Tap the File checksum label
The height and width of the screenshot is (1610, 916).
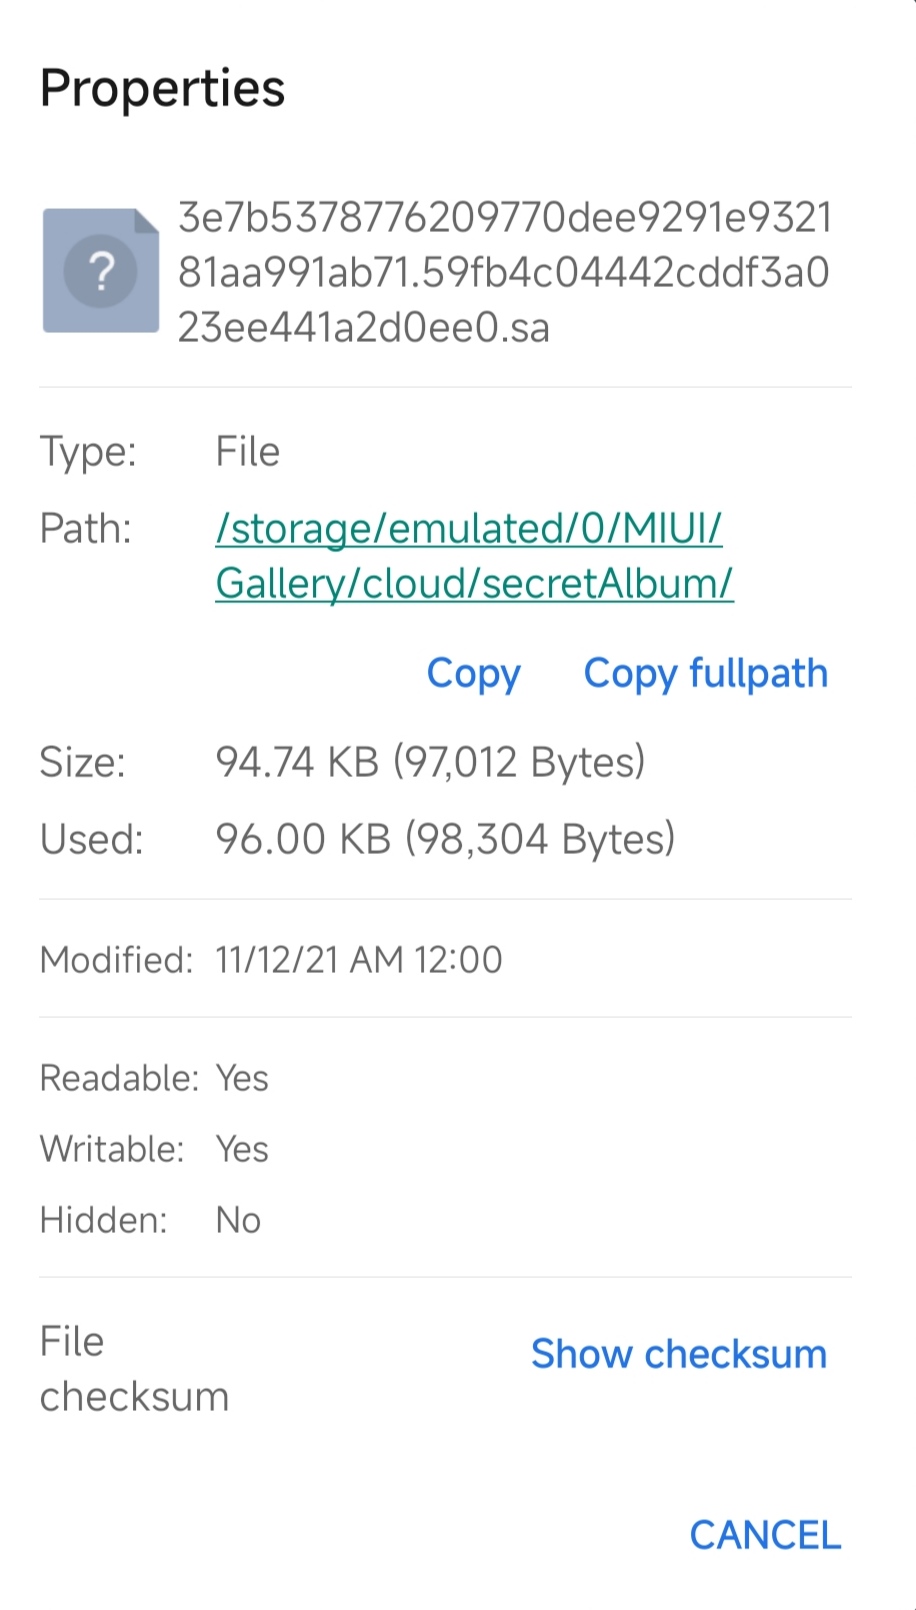(134, 1369)
